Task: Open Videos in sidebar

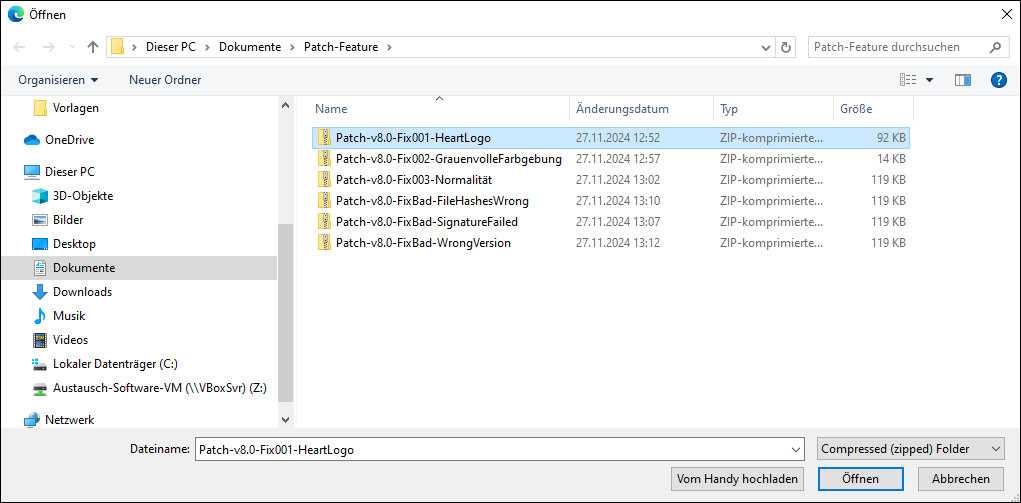Action: coord(70,339)
